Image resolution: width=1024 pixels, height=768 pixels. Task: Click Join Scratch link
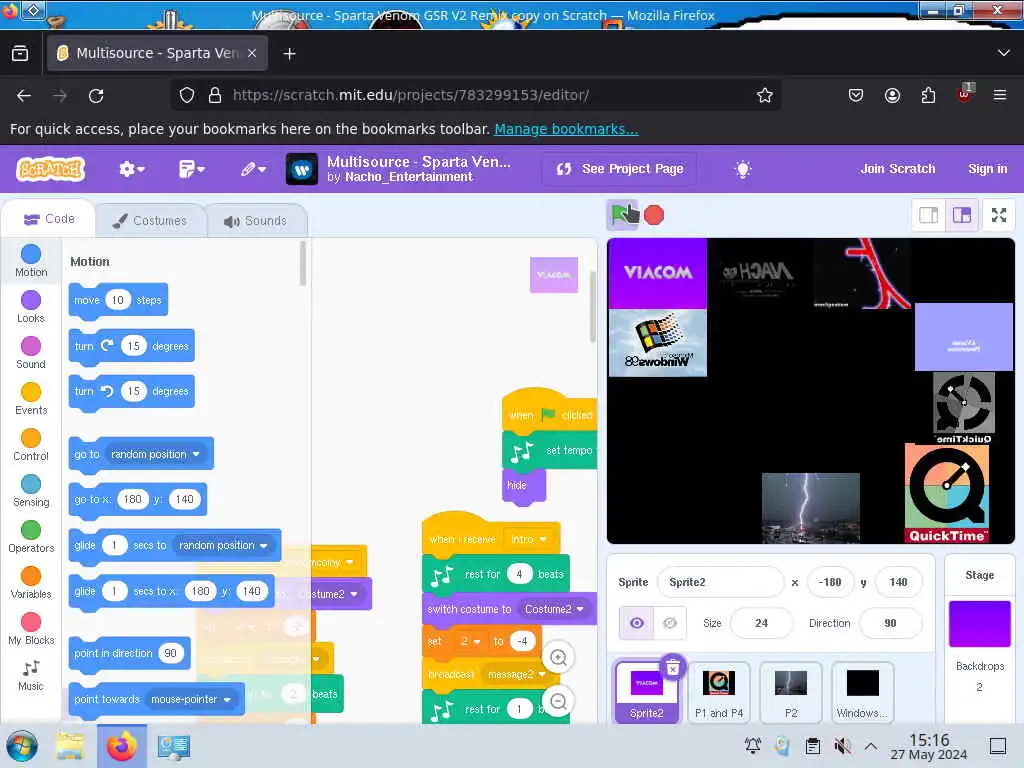tap(897, 168)
